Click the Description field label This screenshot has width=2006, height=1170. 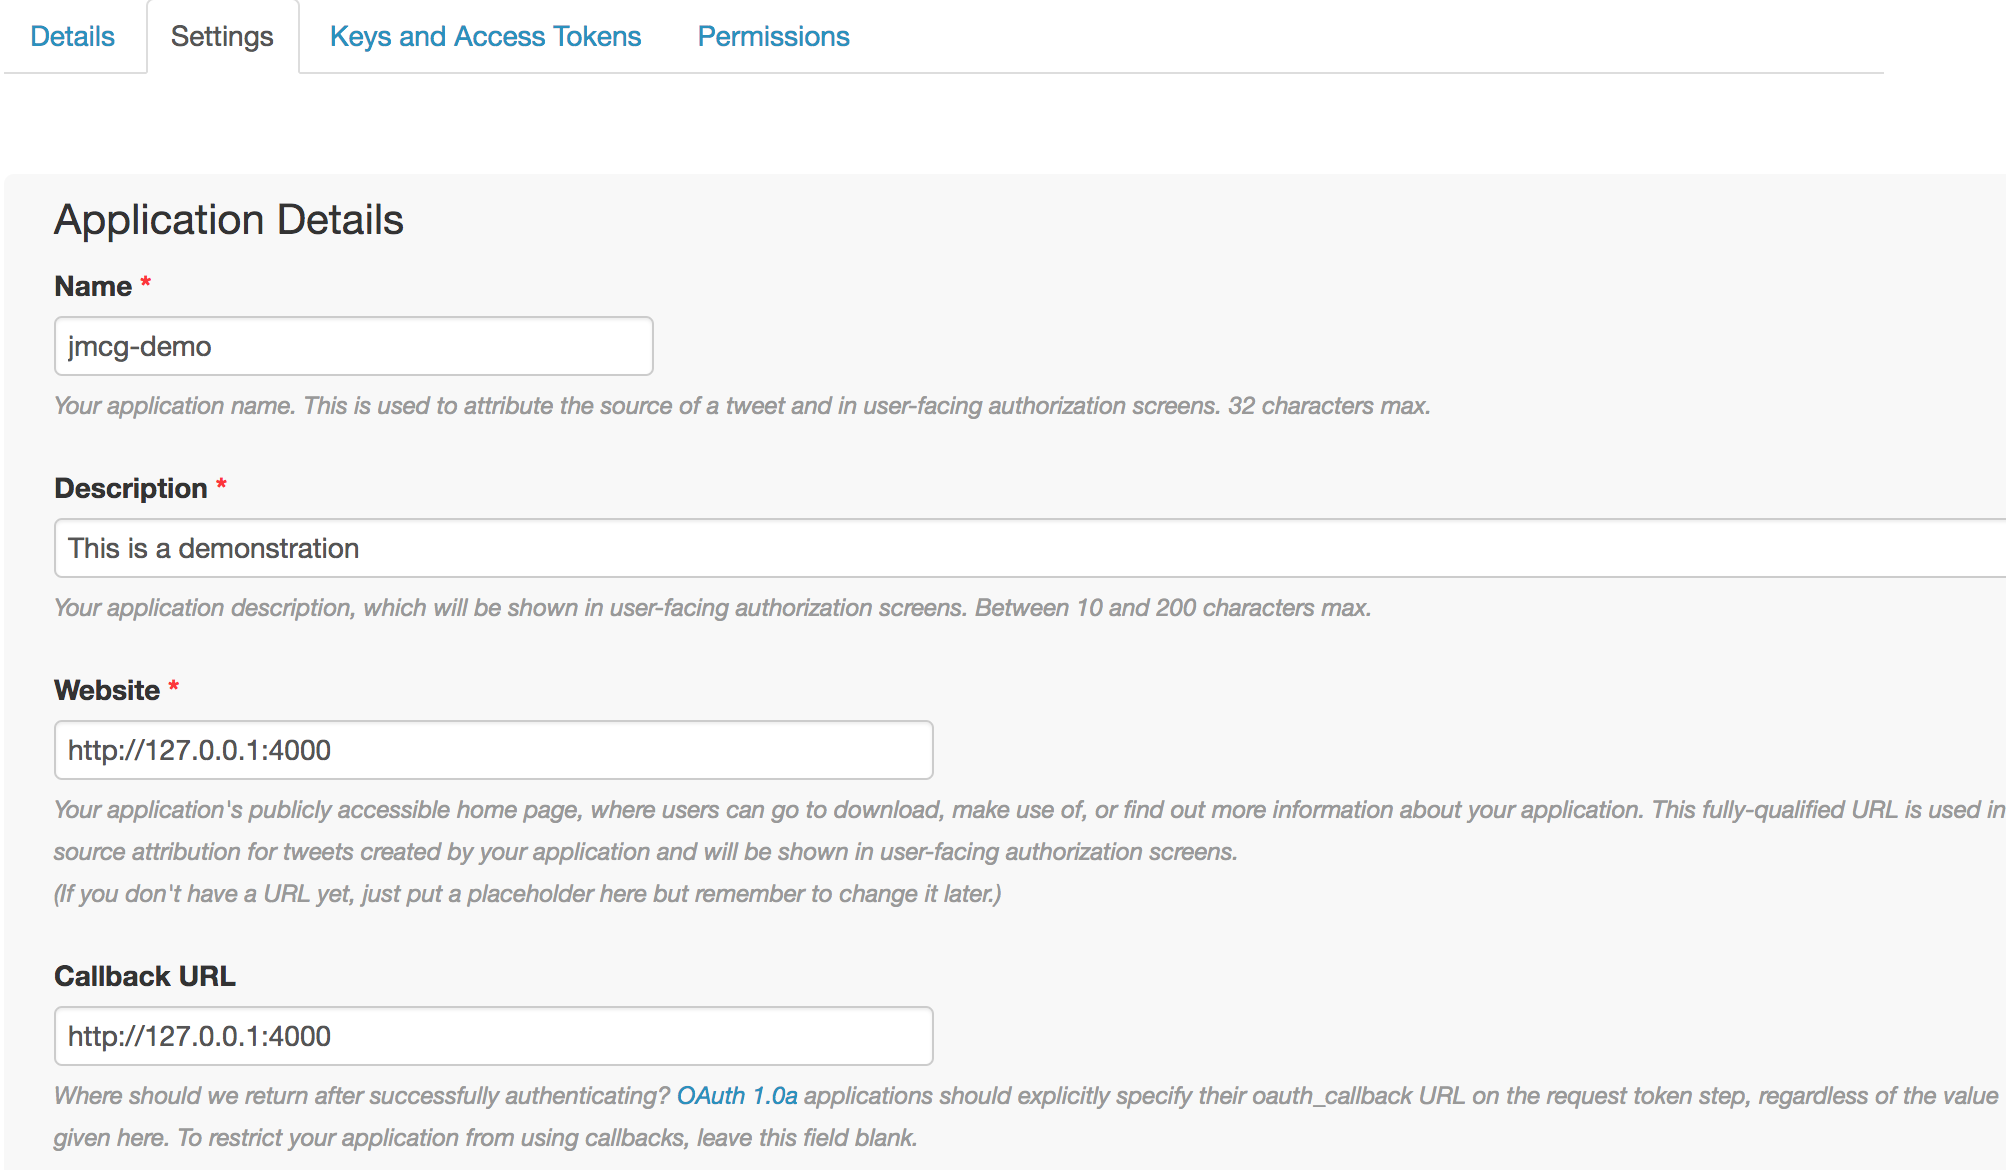[x=130, y=489]
